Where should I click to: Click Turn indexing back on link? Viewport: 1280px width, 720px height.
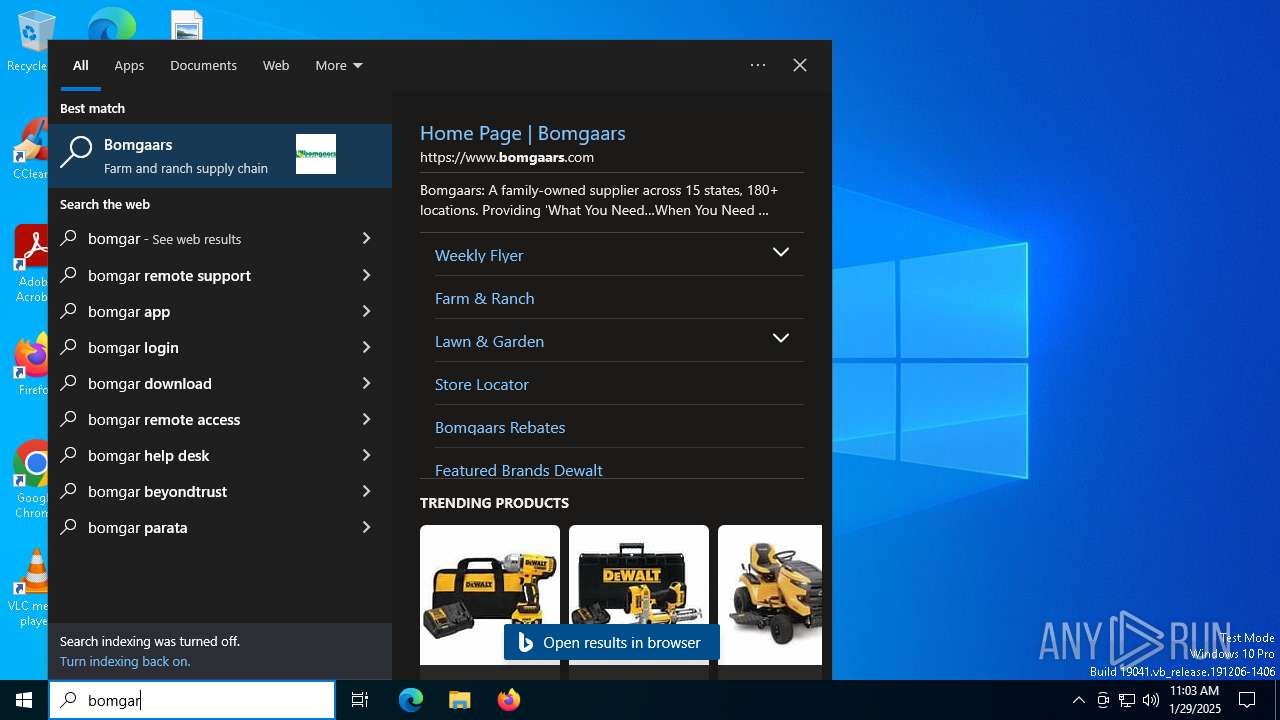click(125, 661)
